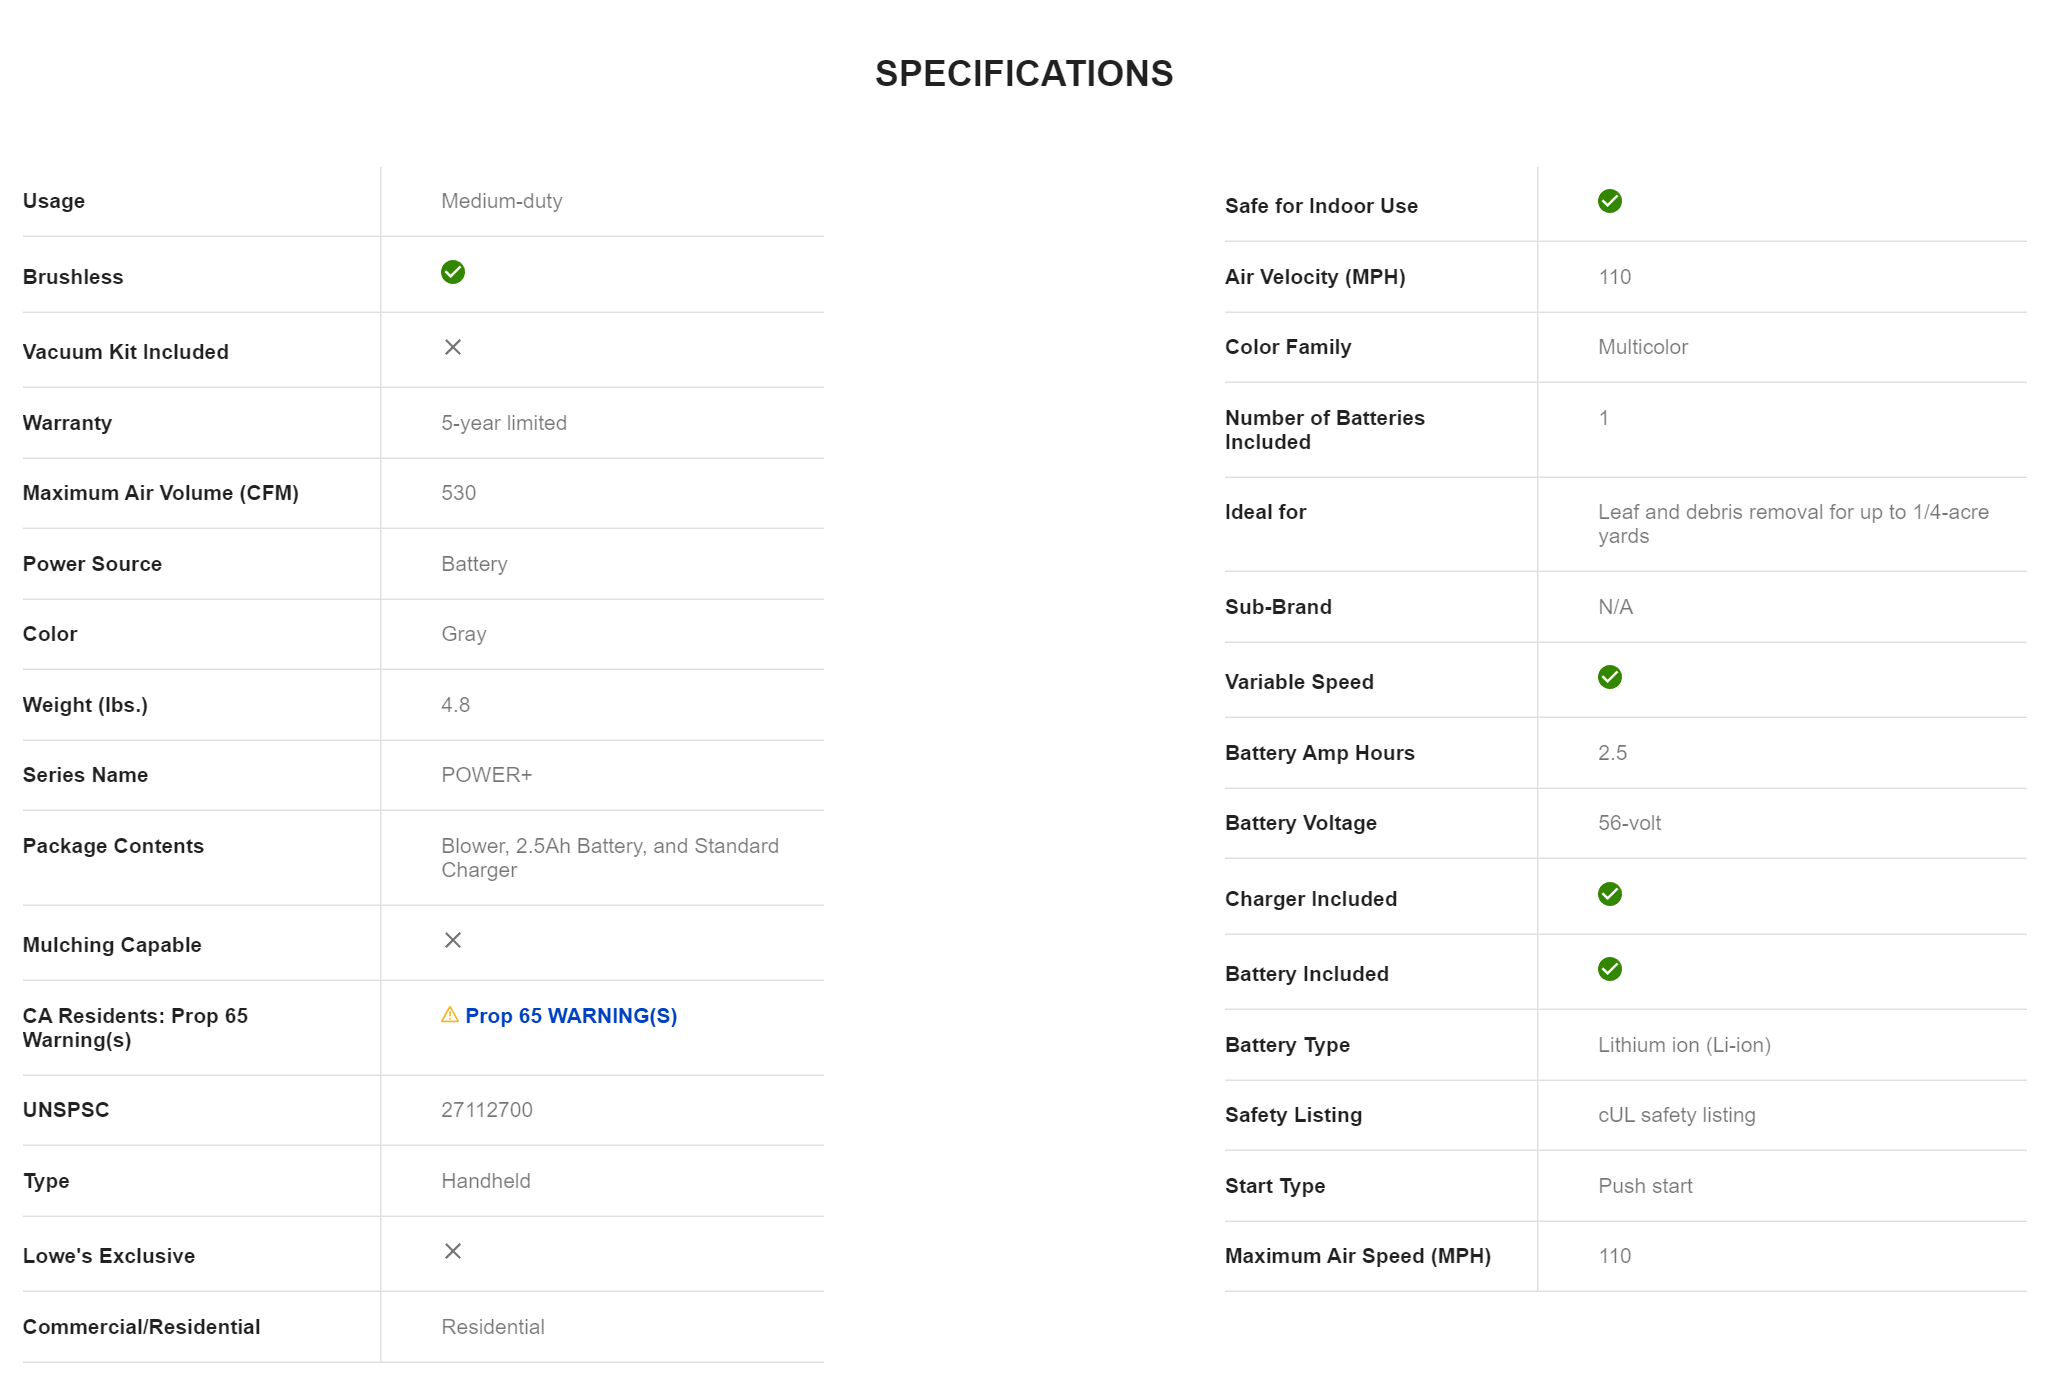Click the UNSPSC code 27112700
This screenshot has width=2068, height=1384.
click(487, 1110)
